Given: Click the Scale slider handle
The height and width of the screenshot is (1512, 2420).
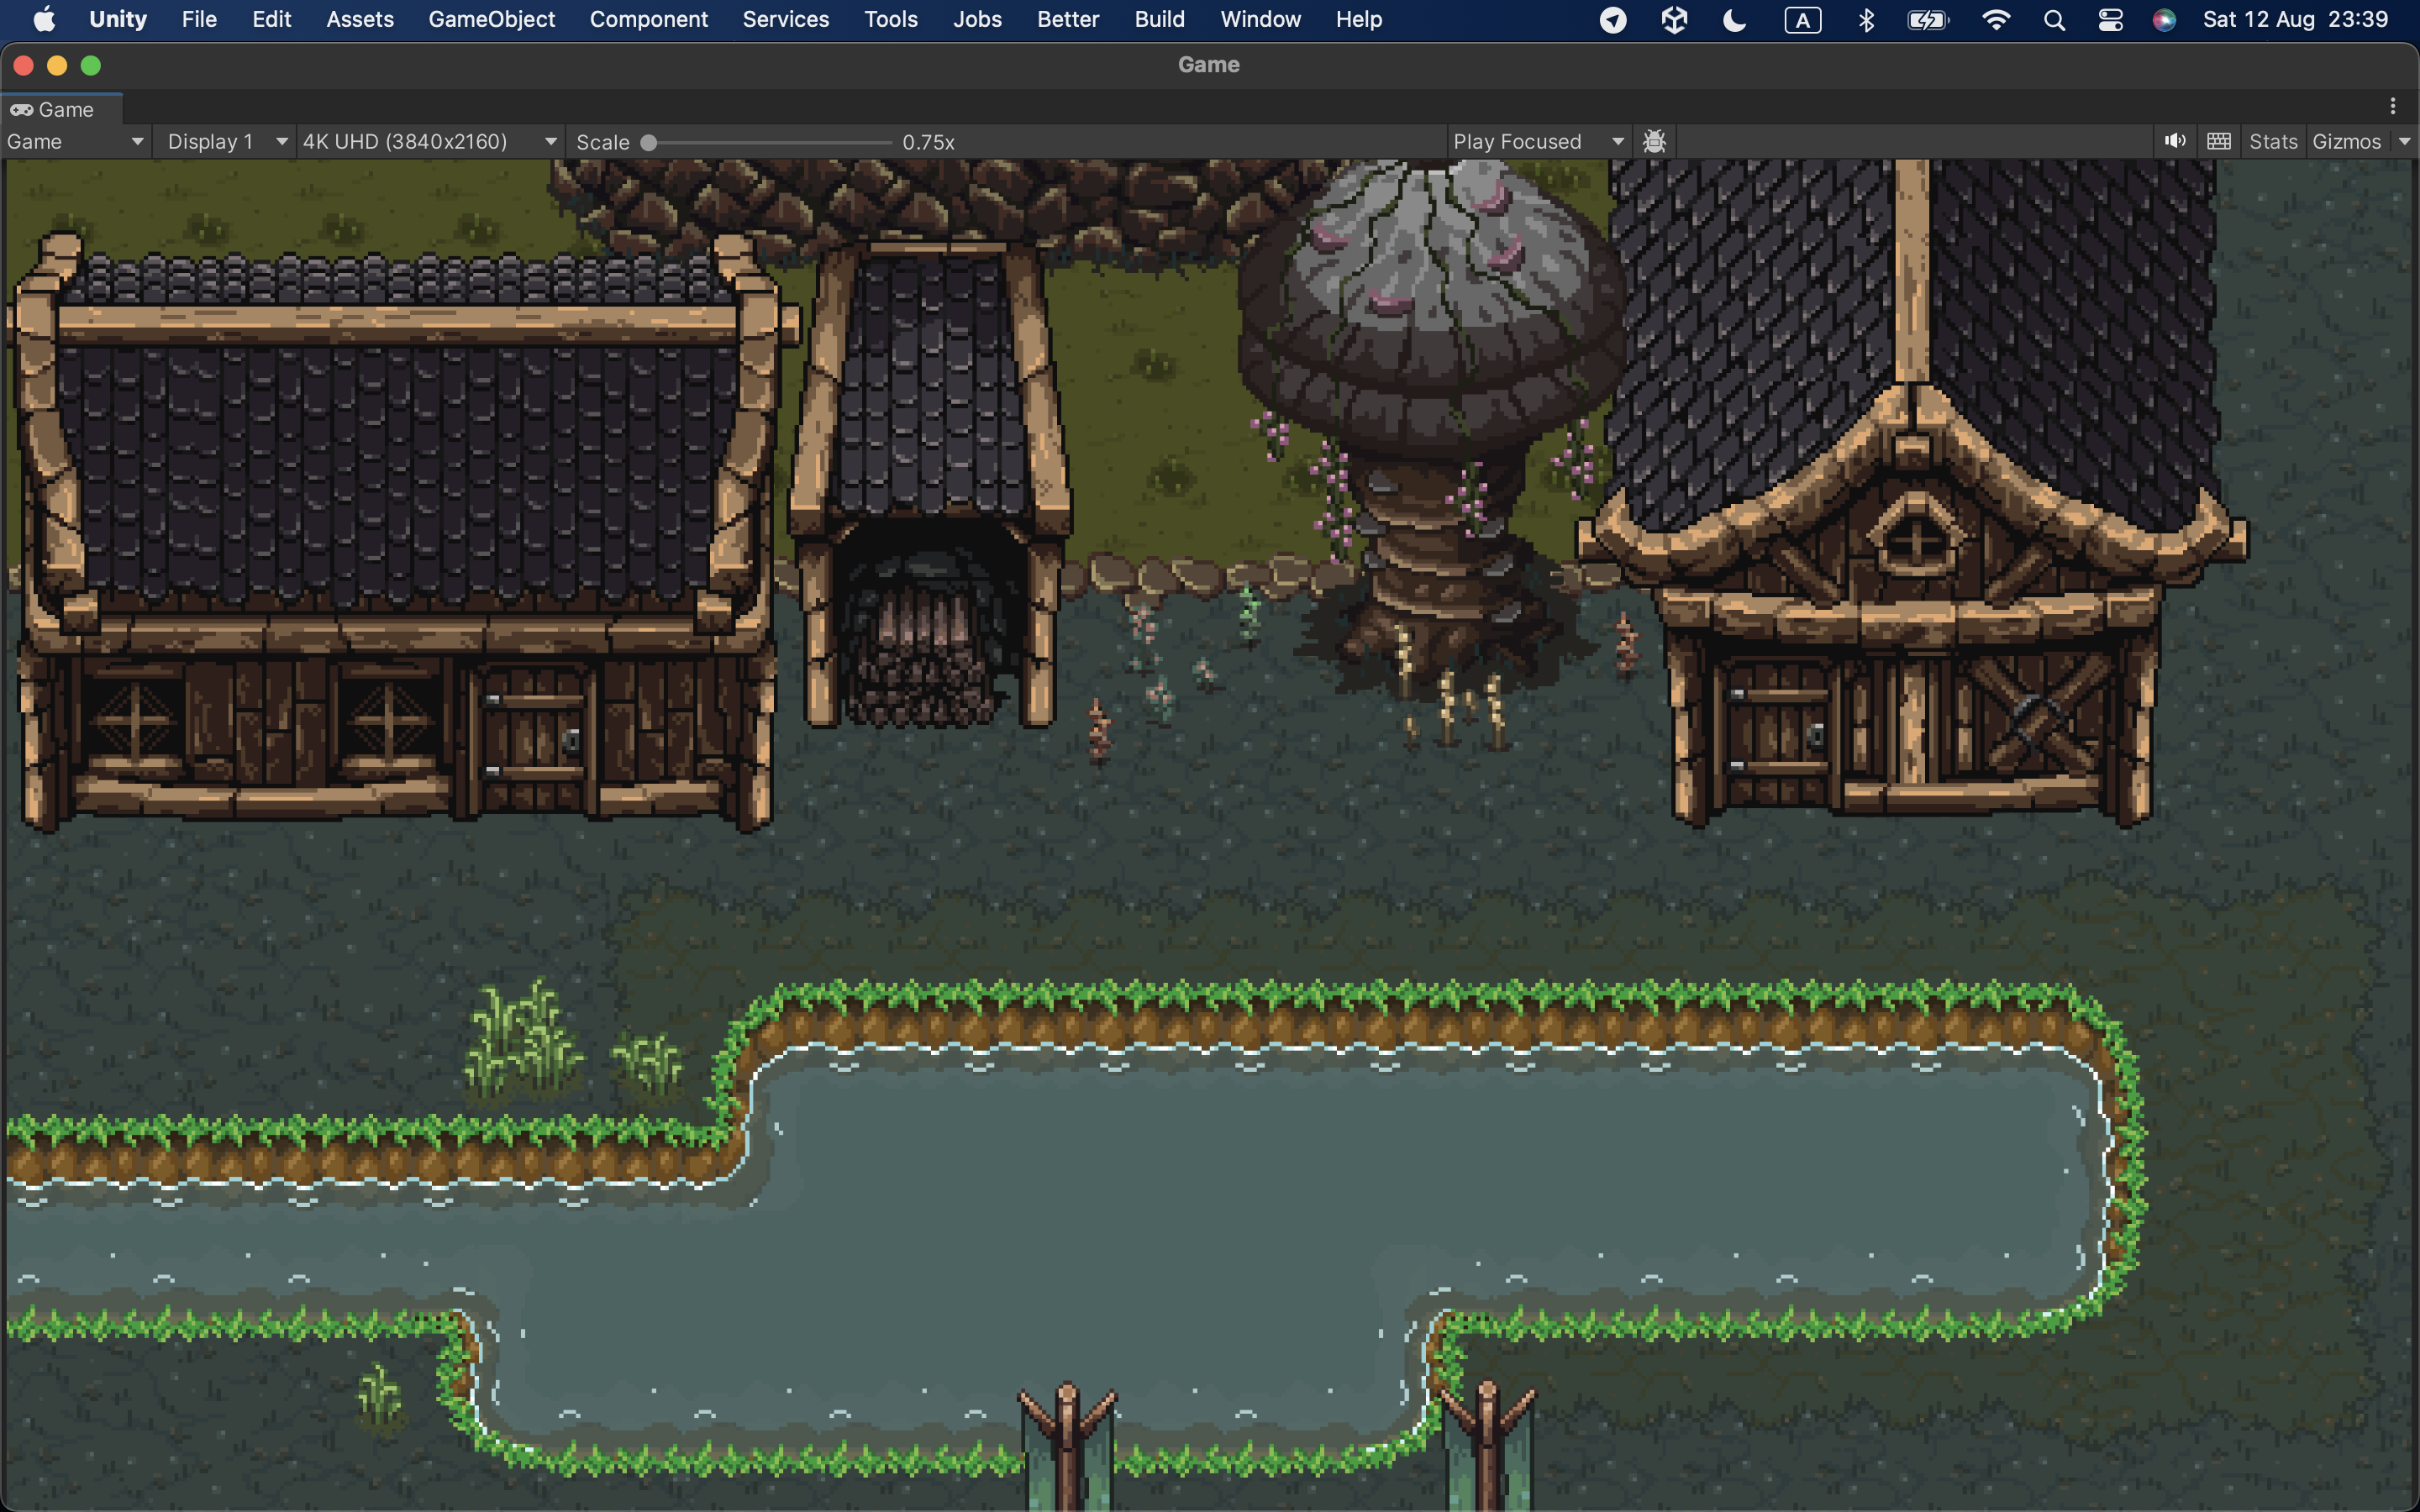Looking at the screenshot, I should 649,142.
